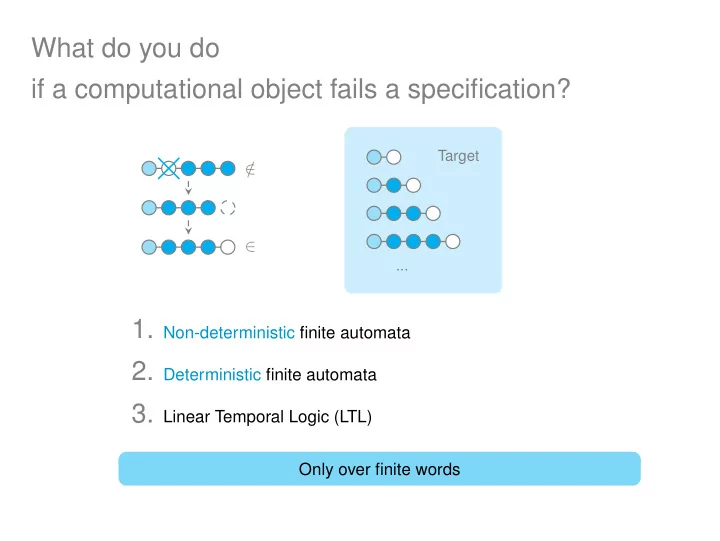The width and height of the screenshot is (720, 541).
Task: Click the Only over finite words banner
Action: tap(379, 469)
